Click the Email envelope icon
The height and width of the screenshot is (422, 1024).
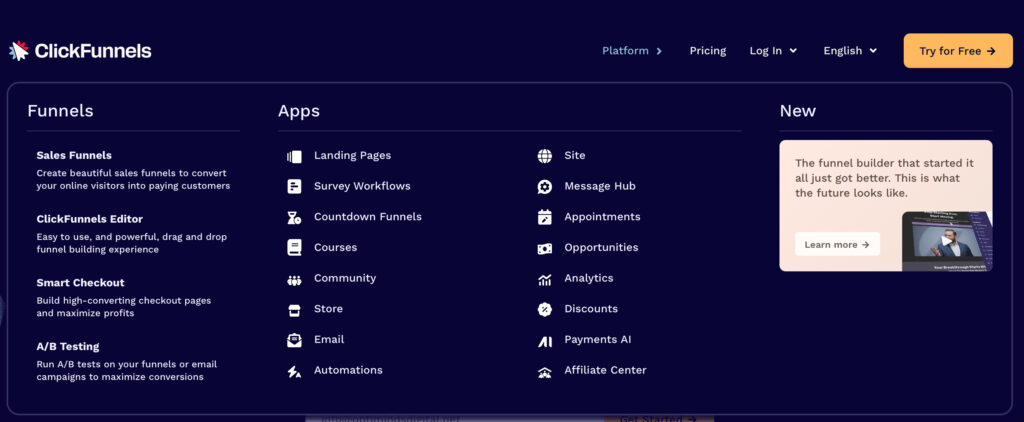pyautogui.click(x=295, y=340)
